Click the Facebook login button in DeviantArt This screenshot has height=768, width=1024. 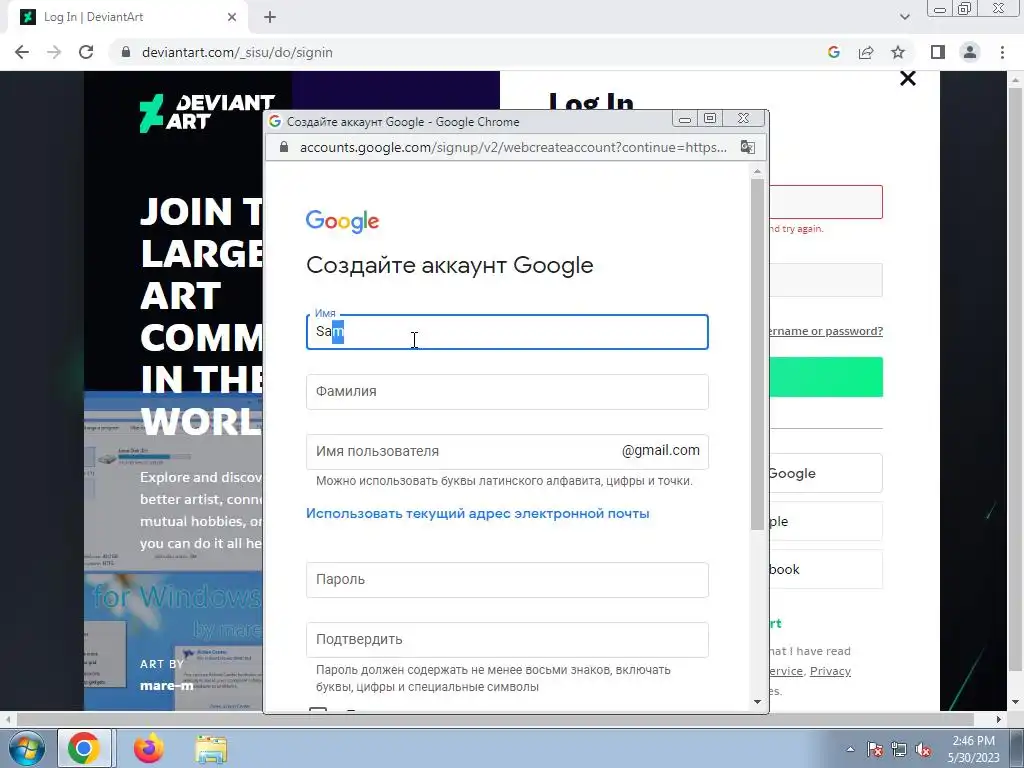pyautogui.click(x=826, y=569)
